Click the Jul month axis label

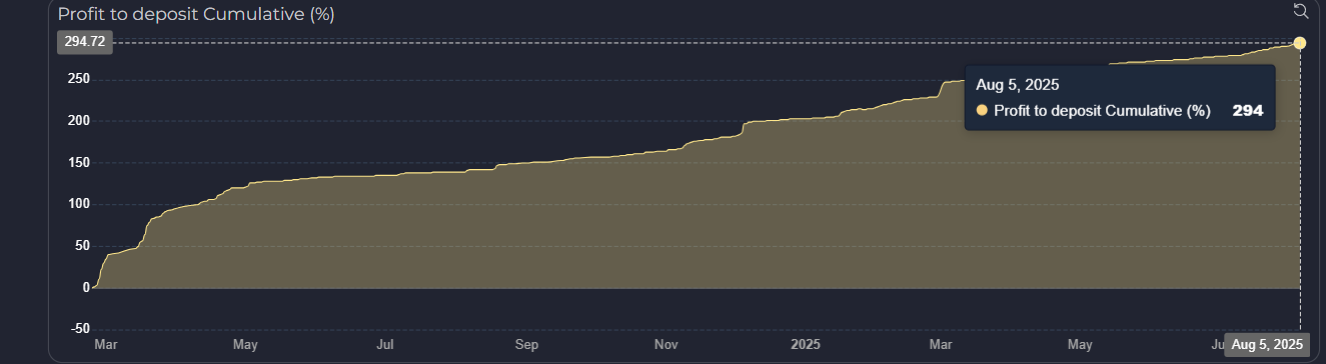(385, 344)
